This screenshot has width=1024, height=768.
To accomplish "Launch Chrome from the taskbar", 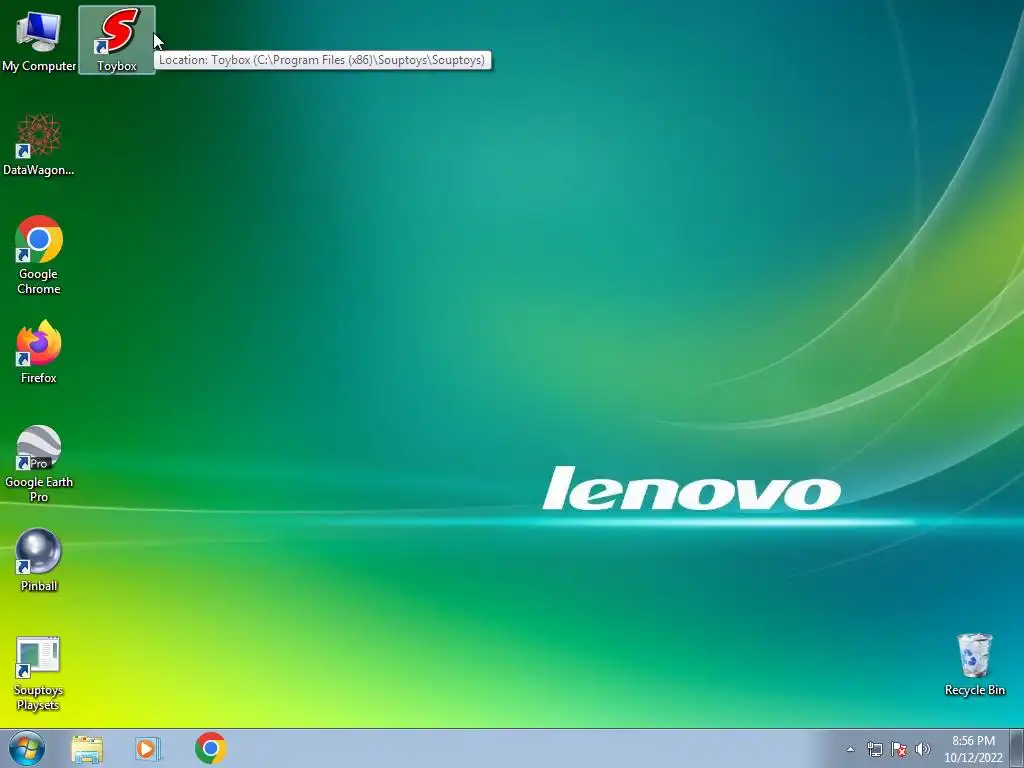I will 210,748.
